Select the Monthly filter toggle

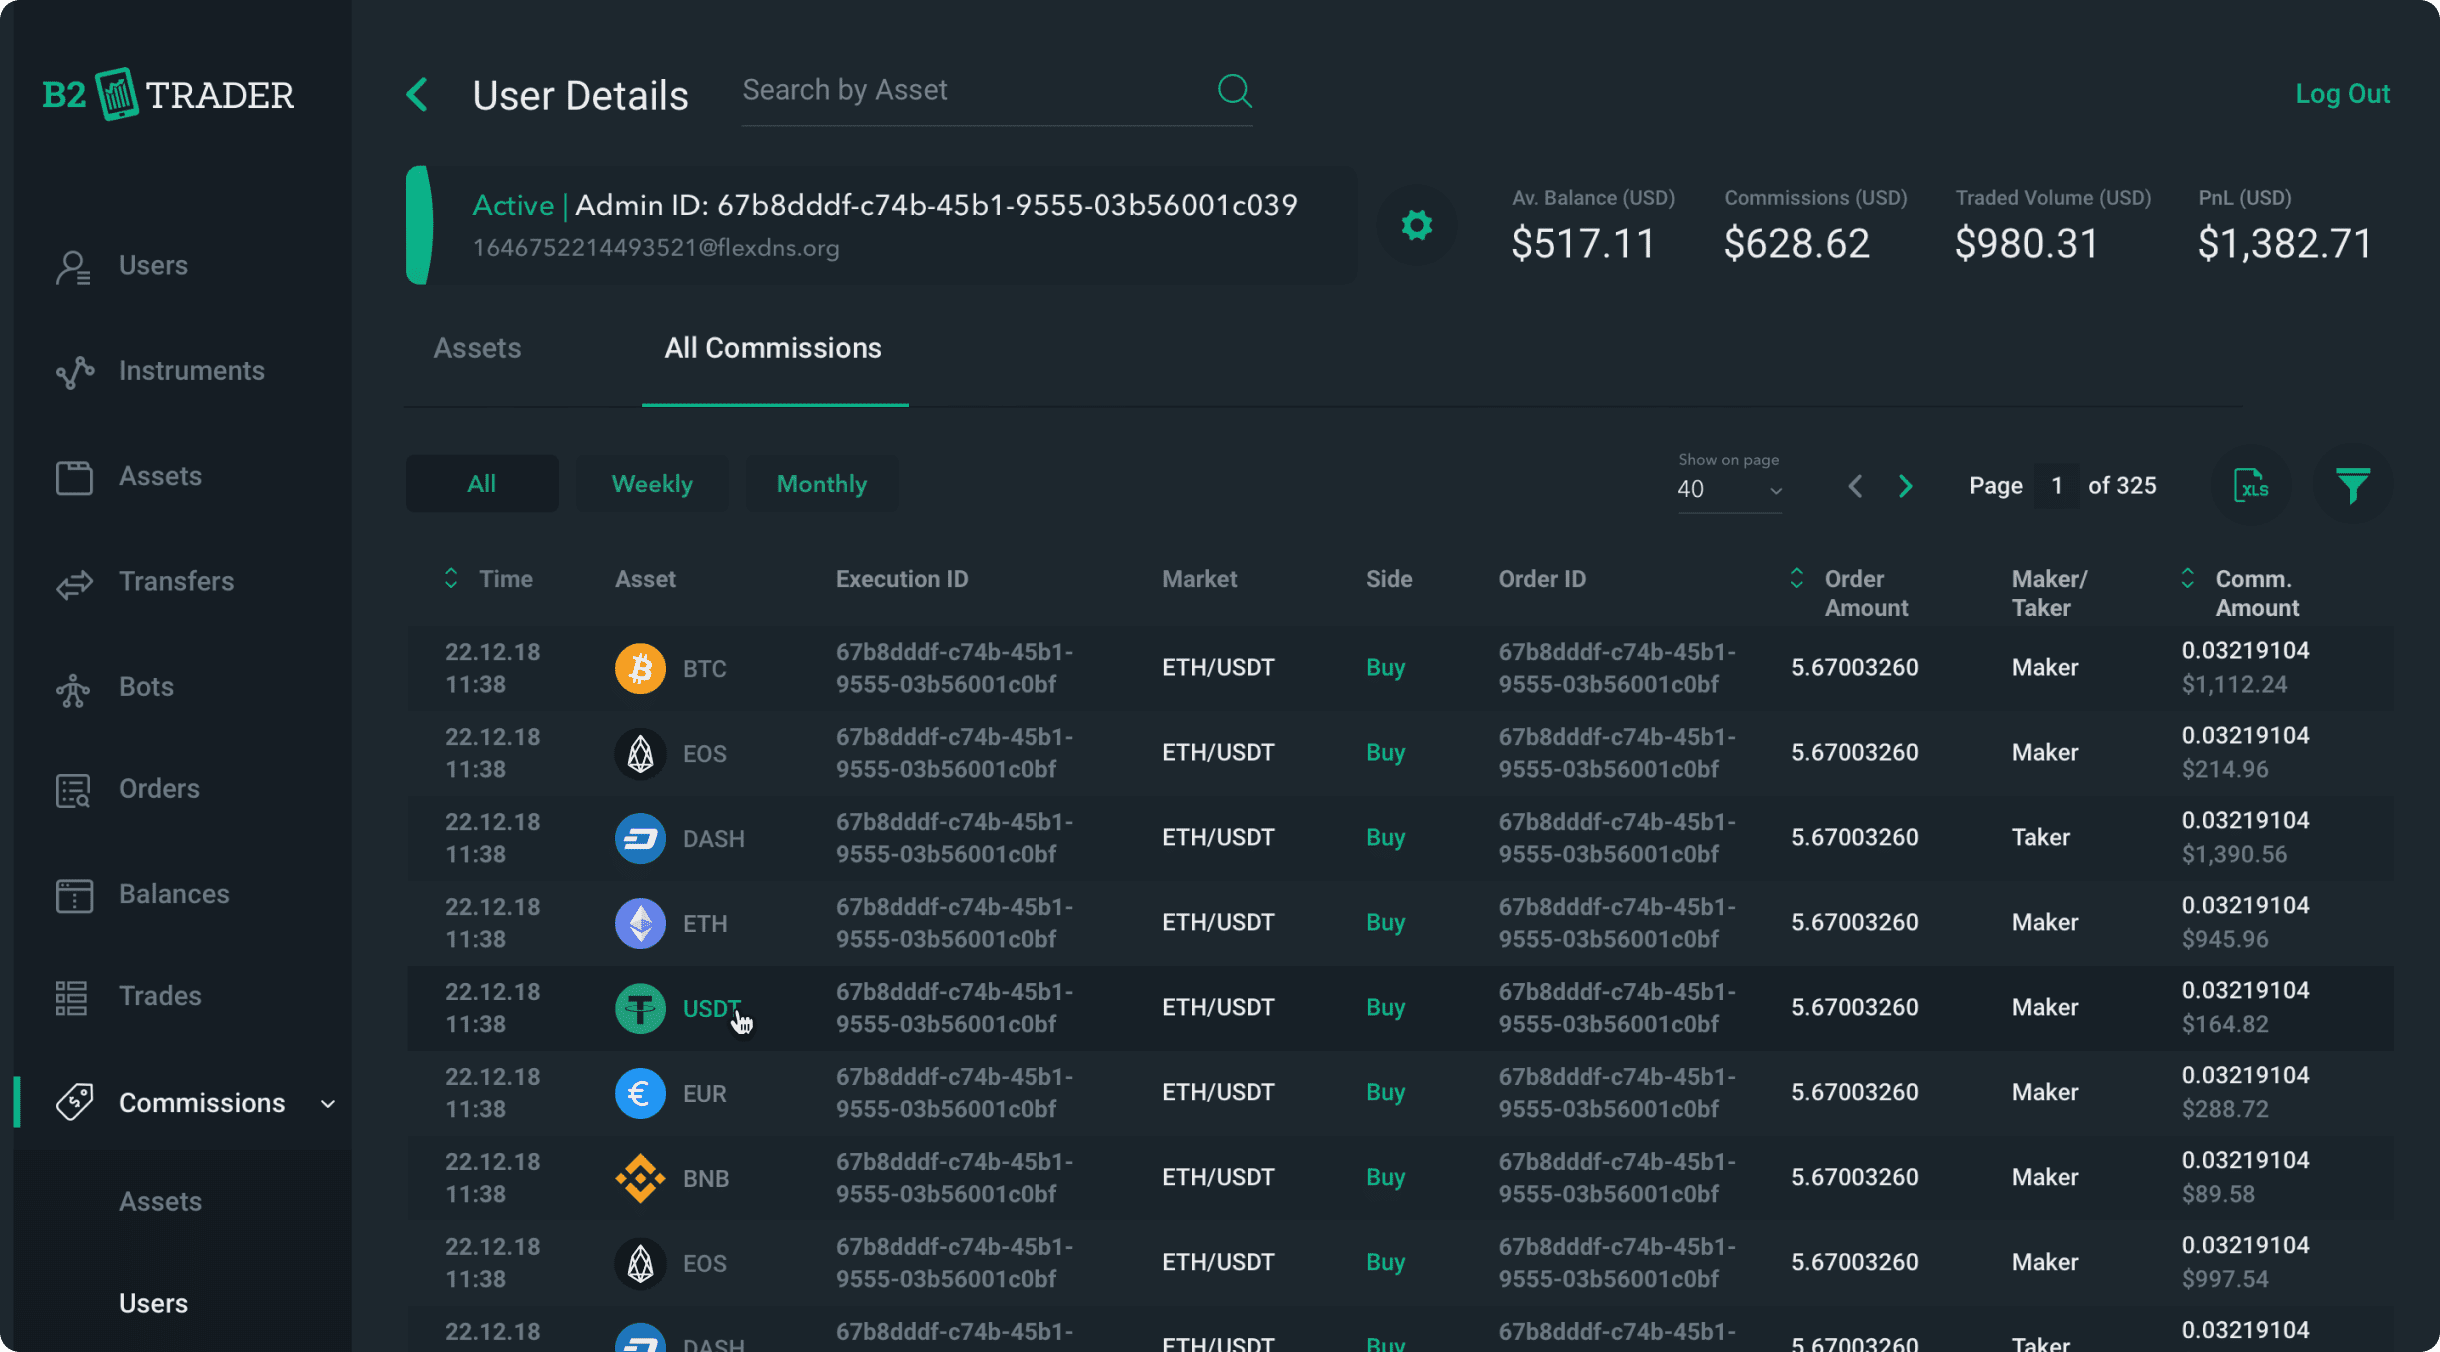pyautogui.click(x=821, y=483)
